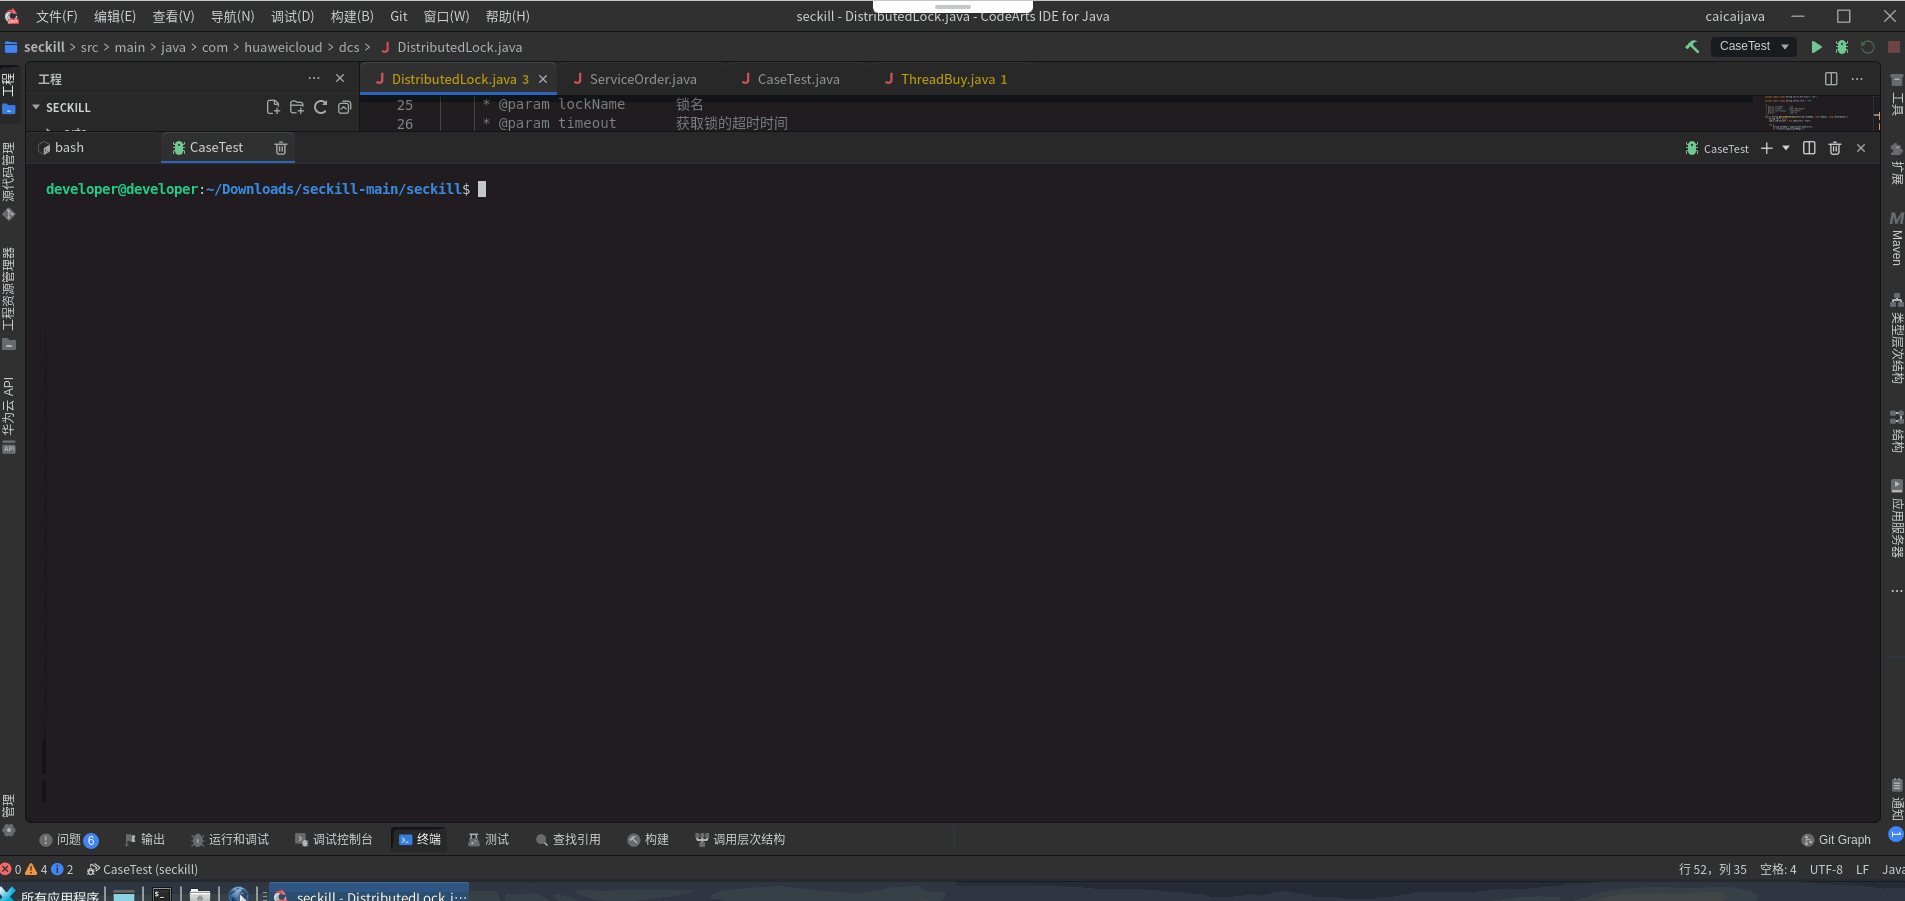Viewport: 1905px width, 901px height.
Task: Switch to the 终端 terminal tab
Action: [x=420, y=840]
